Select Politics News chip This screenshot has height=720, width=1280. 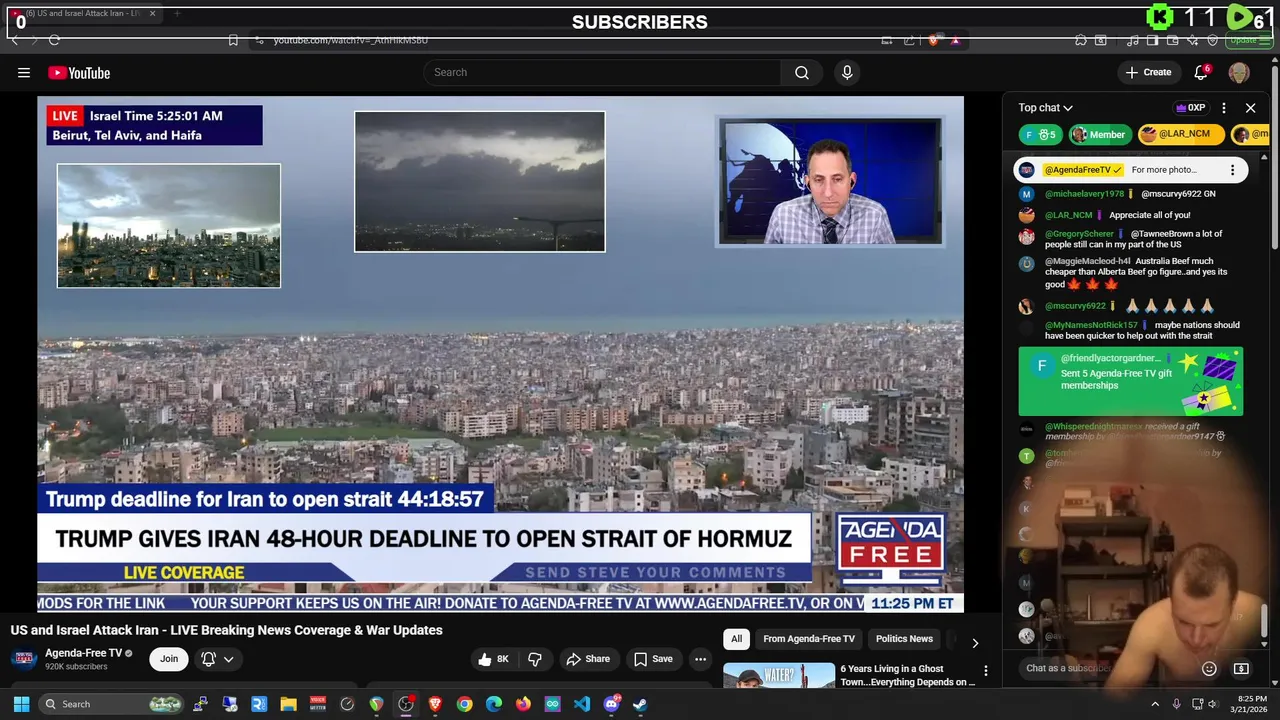point(904,639)
